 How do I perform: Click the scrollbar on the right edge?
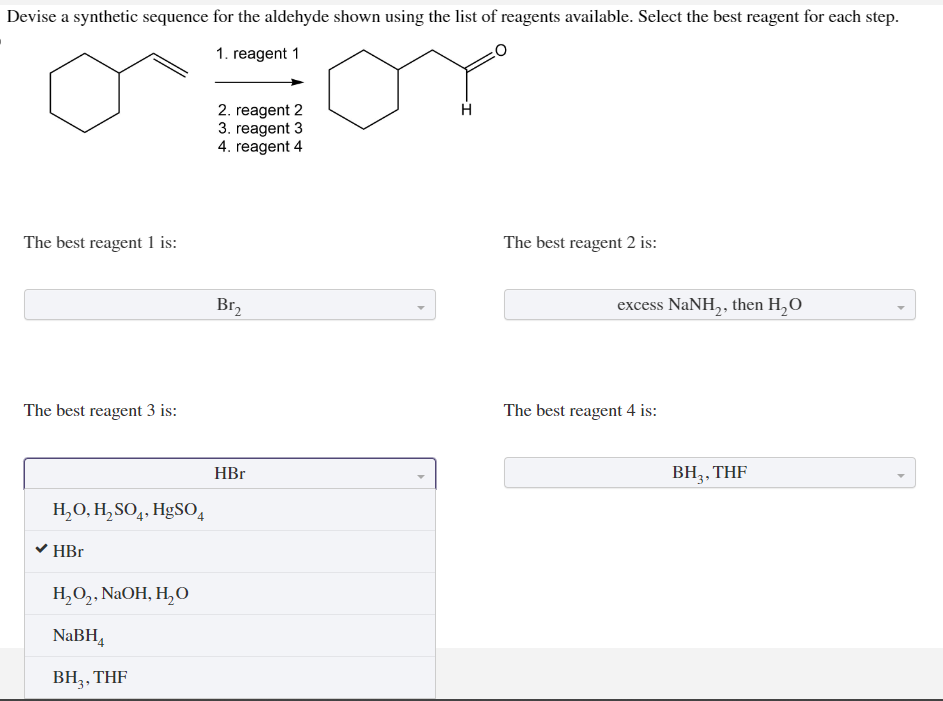click(x=937, y=350)
